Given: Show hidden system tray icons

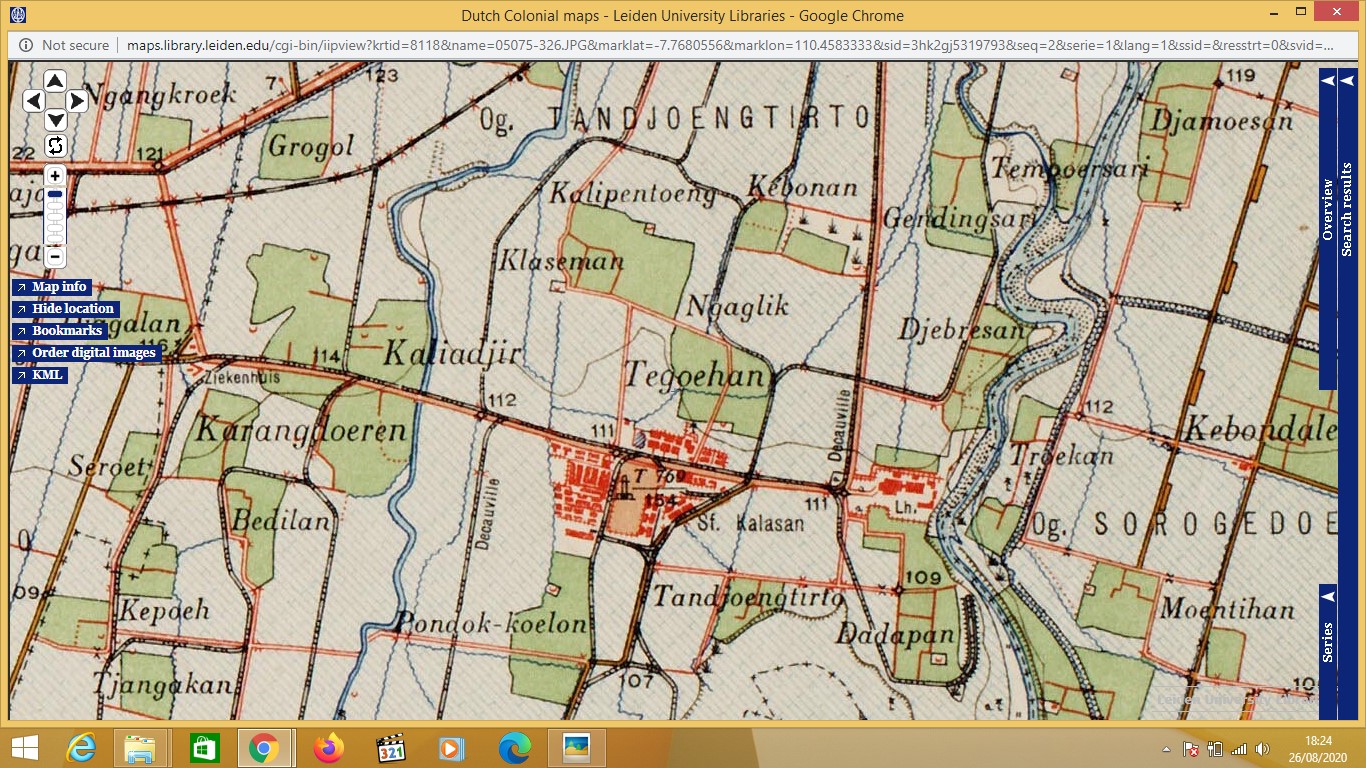Looking at the screenshot, I should tap(1167, 749).
